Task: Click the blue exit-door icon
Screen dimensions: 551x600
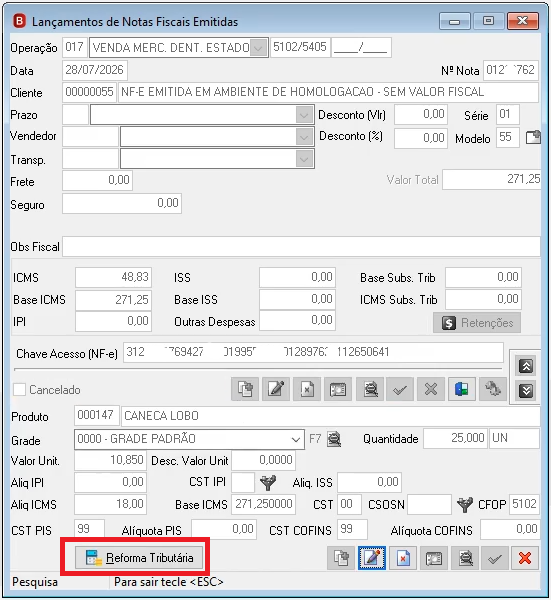Action: [x=462, y=389]
